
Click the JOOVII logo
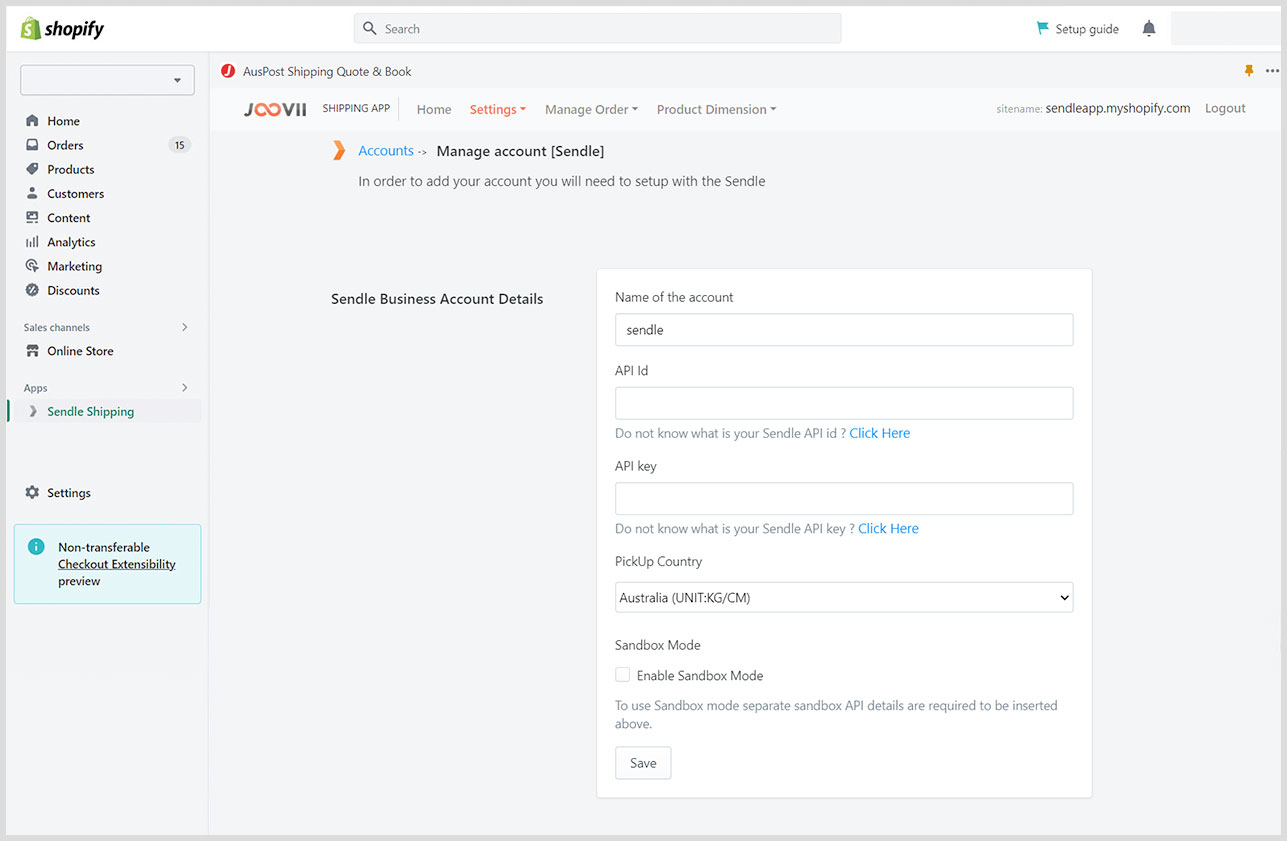275,109
